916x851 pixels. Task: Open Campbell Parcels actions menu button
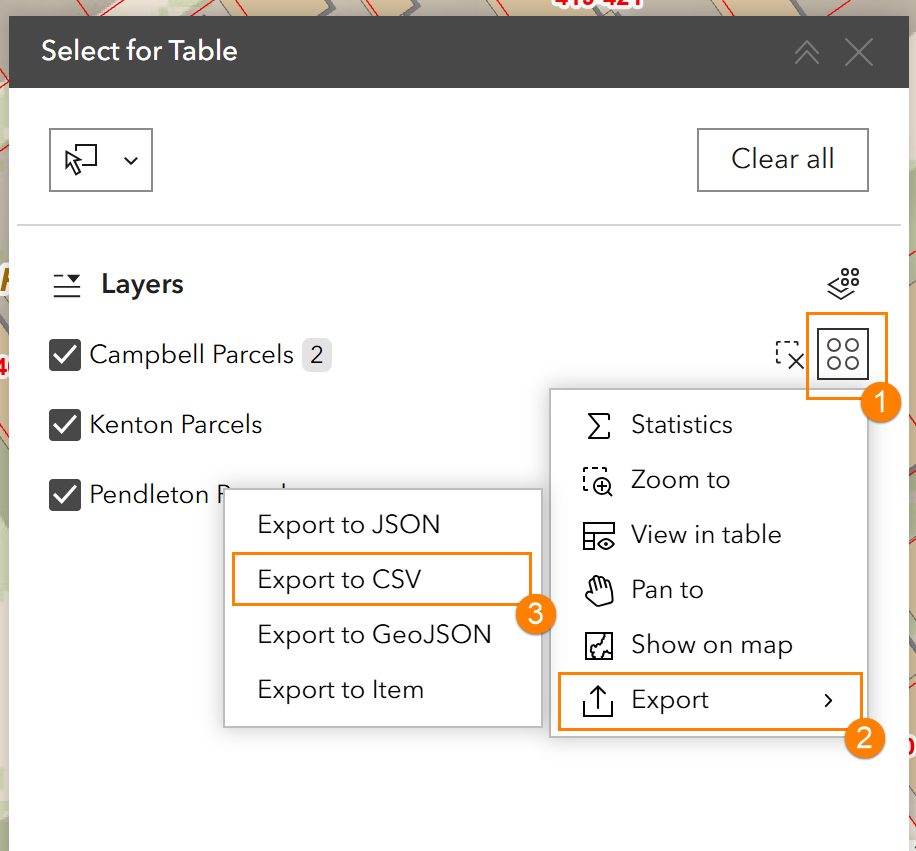coord(843,354)
